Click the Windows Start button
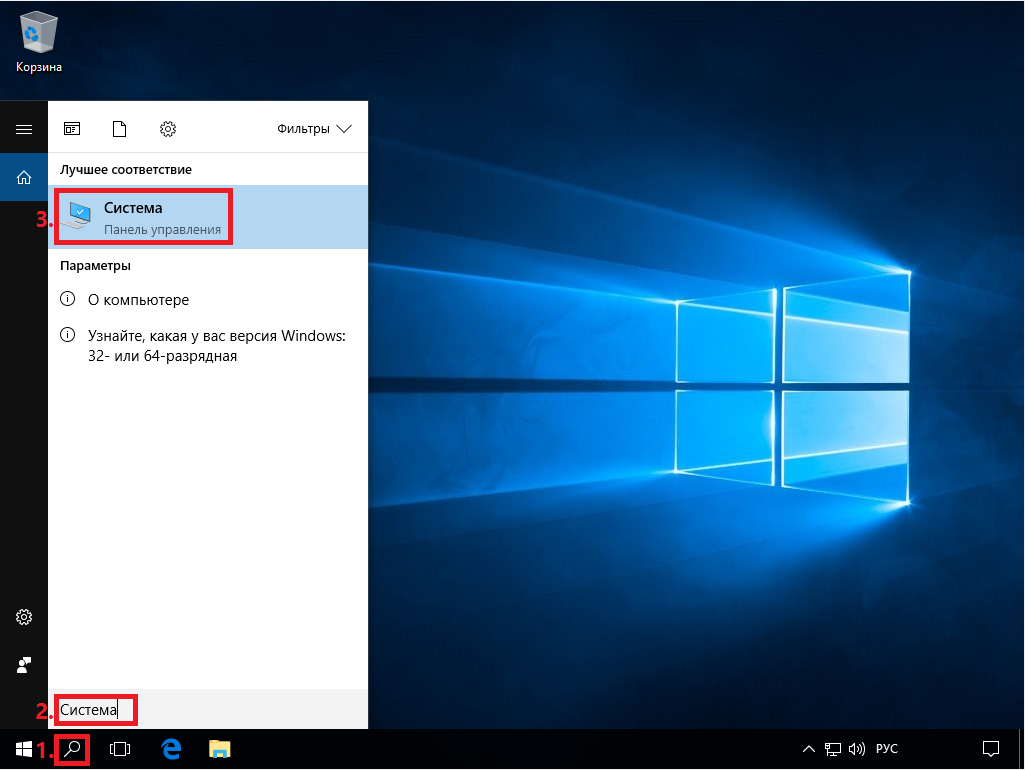Image resolution: width=1025 pixels, height=770 pixels. coord(24,749)
